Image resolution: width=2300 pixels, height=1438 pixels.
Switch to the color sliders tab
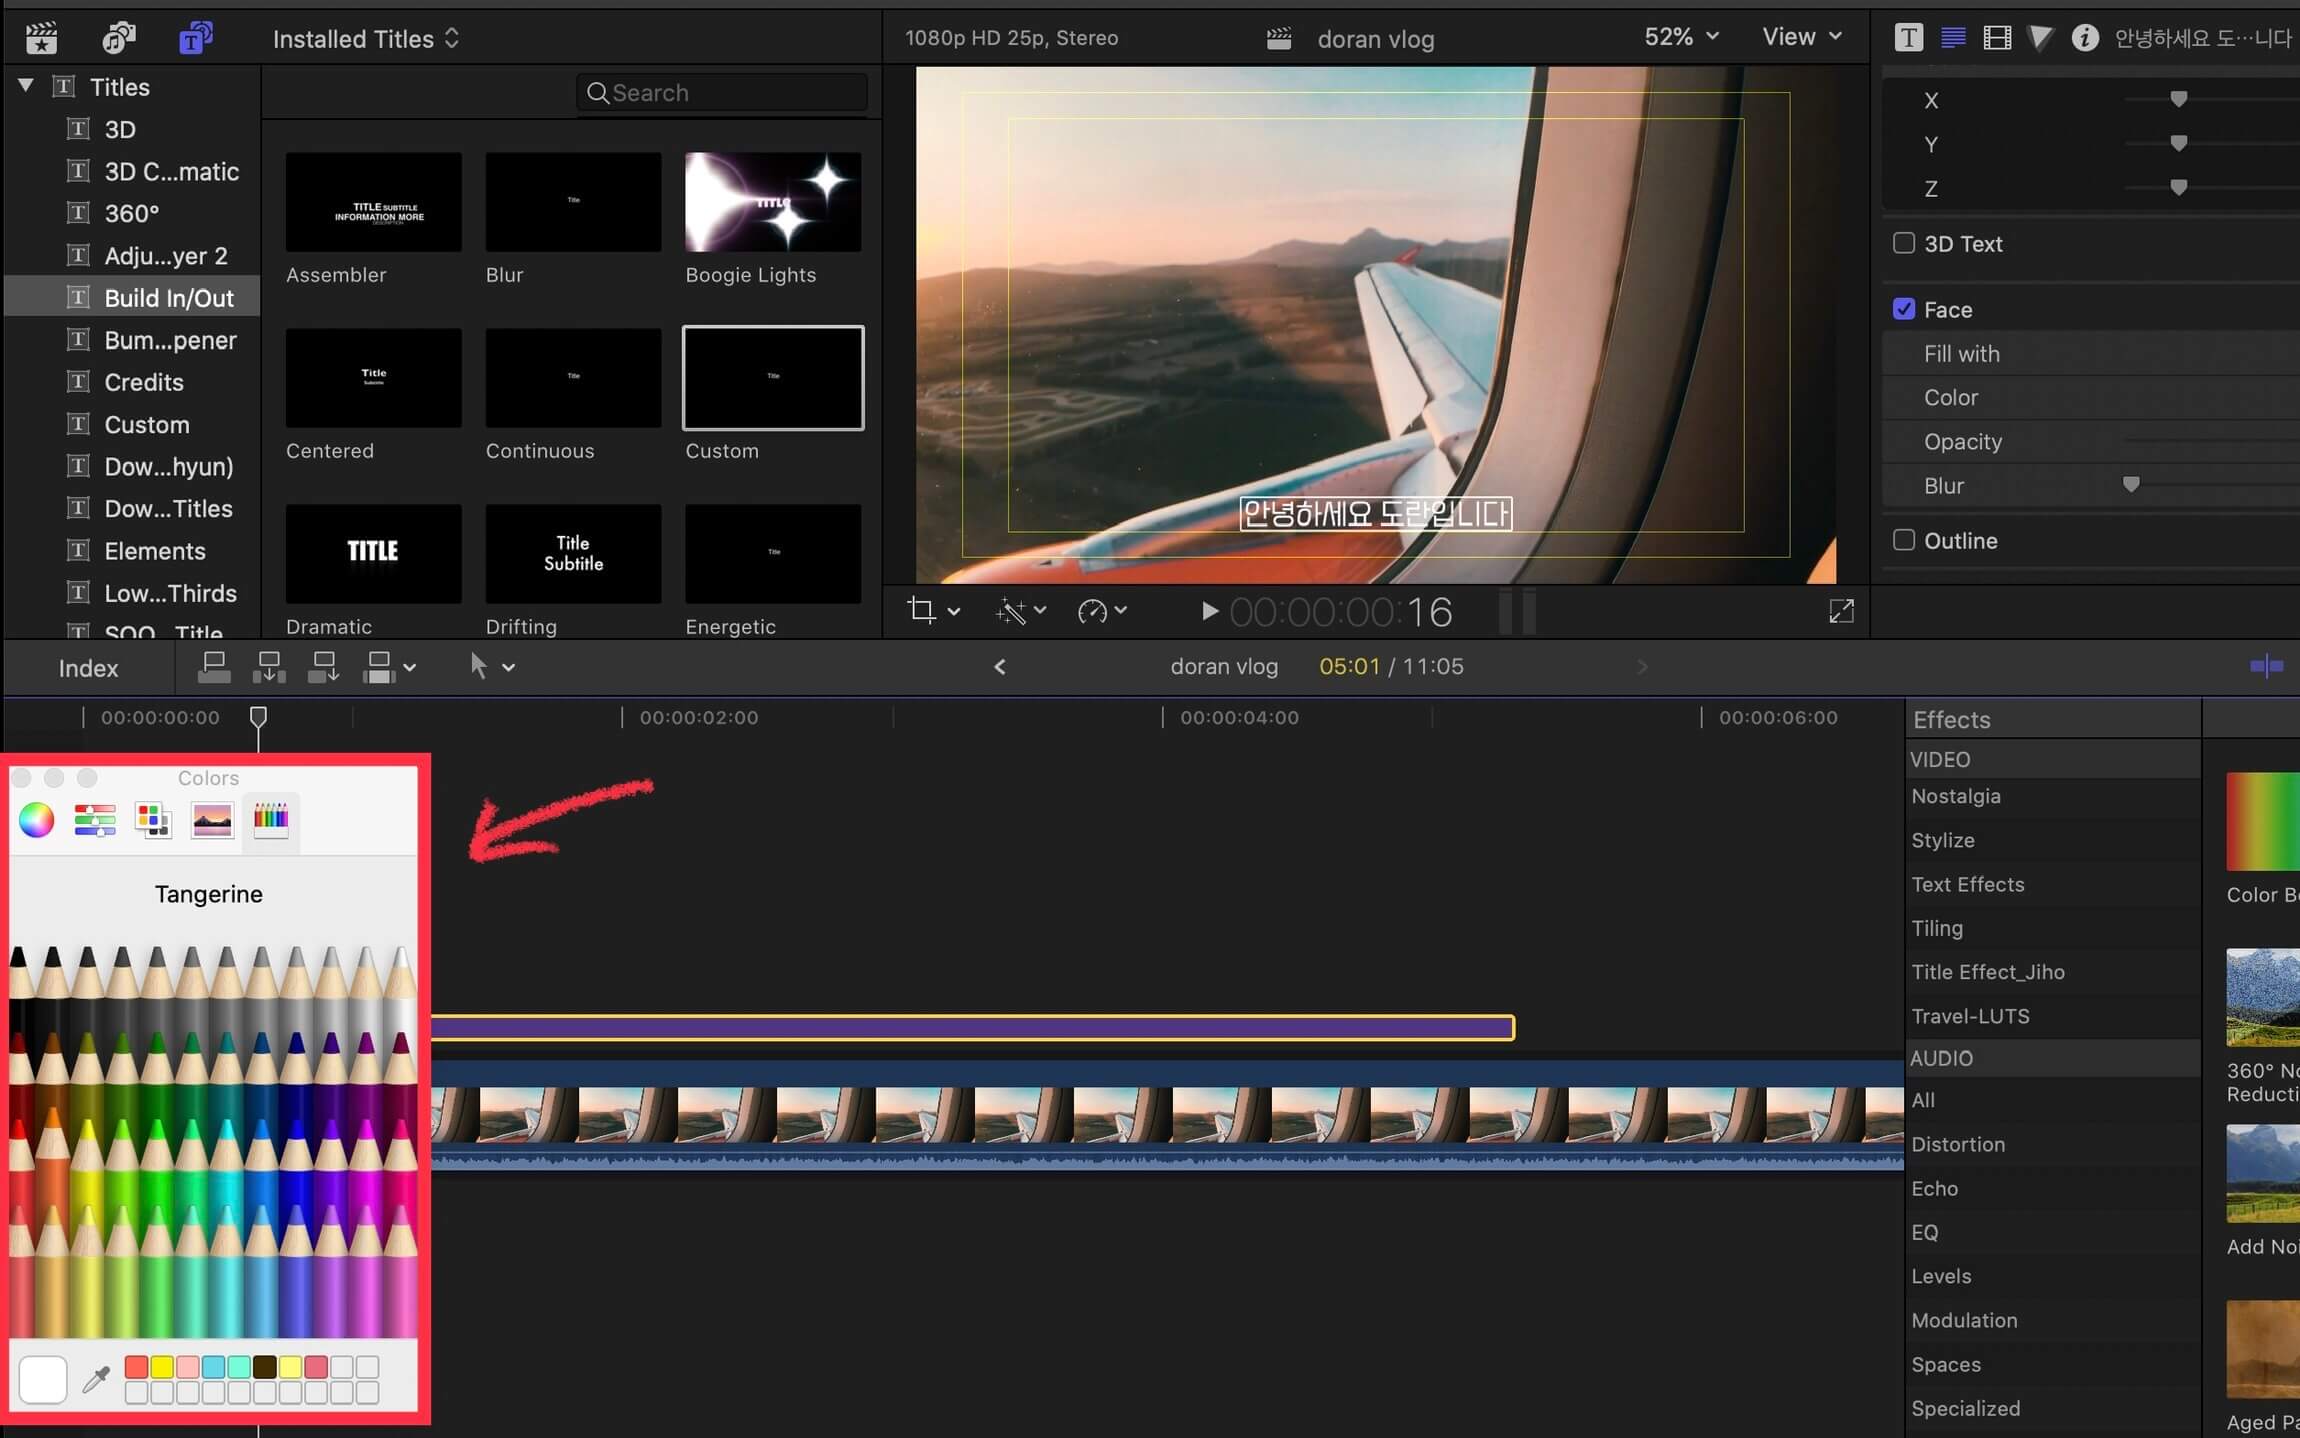click(95, 820)
